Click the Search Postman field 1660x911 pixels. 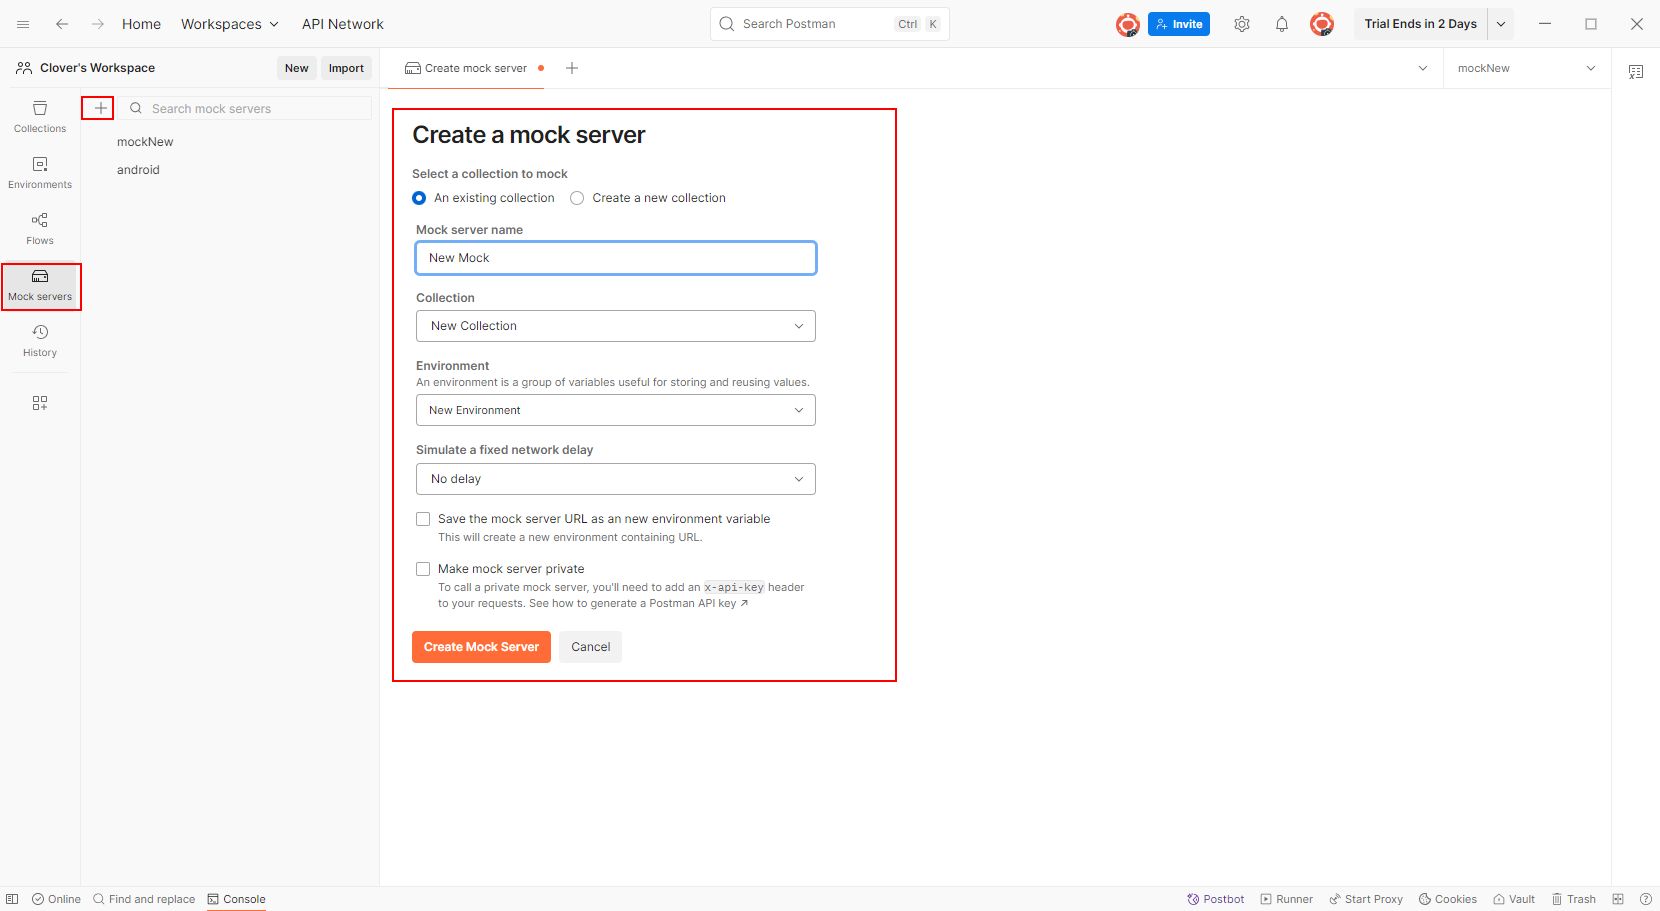point(830,24)
